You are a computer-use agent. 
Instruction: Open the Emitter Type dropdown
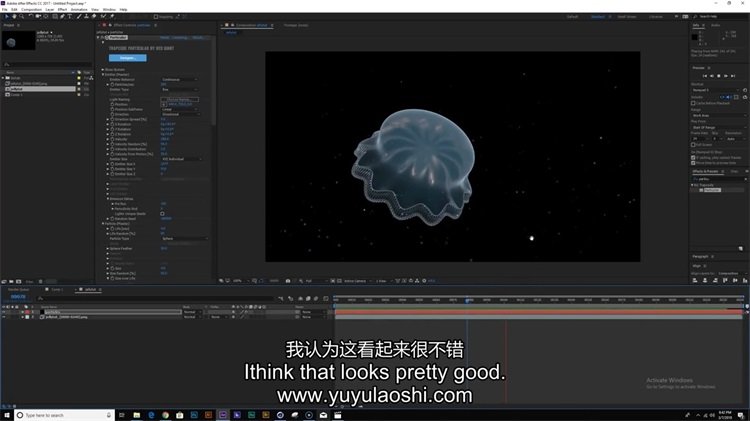tap(178, 89)
